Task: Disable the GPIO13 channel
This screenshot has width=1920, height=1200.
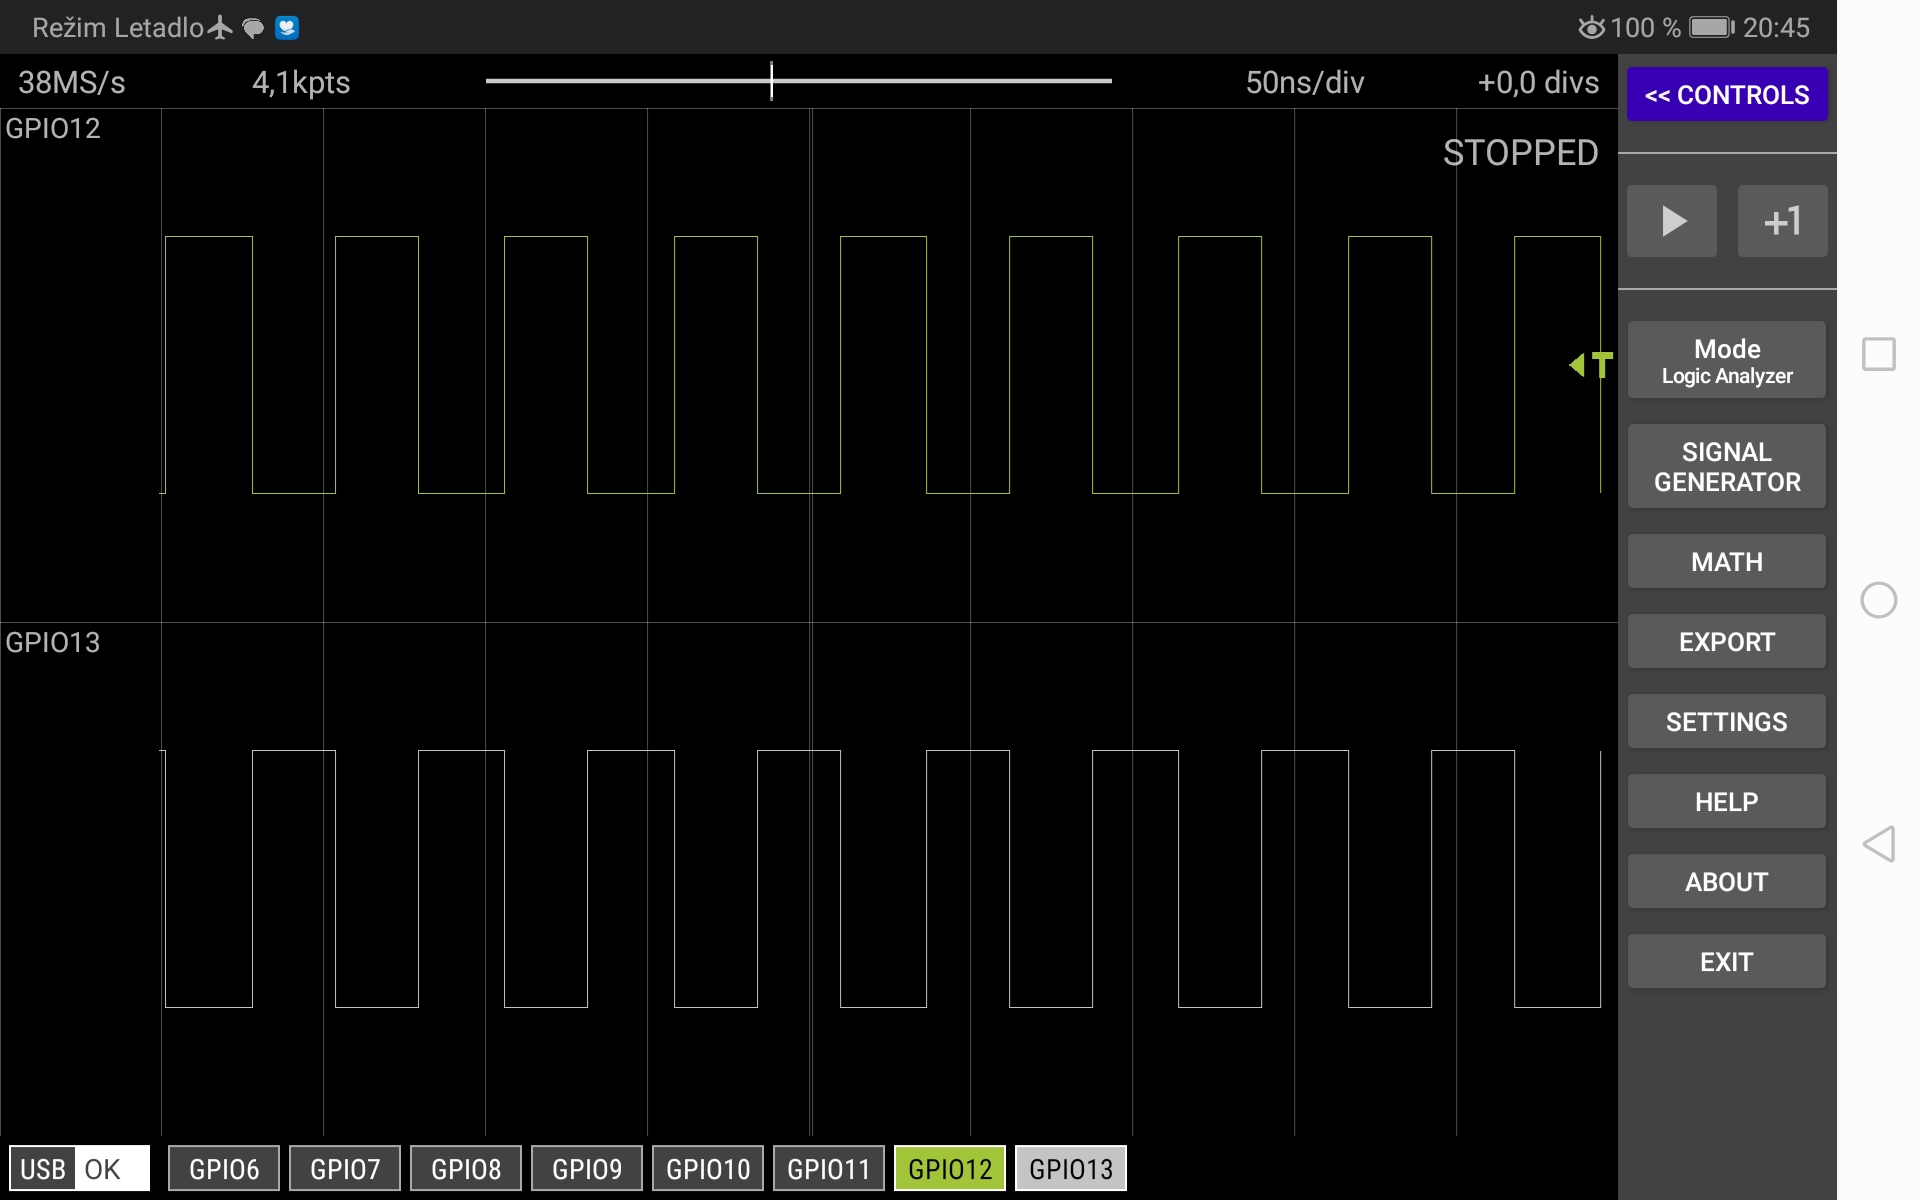Action: [1070, 1168]
